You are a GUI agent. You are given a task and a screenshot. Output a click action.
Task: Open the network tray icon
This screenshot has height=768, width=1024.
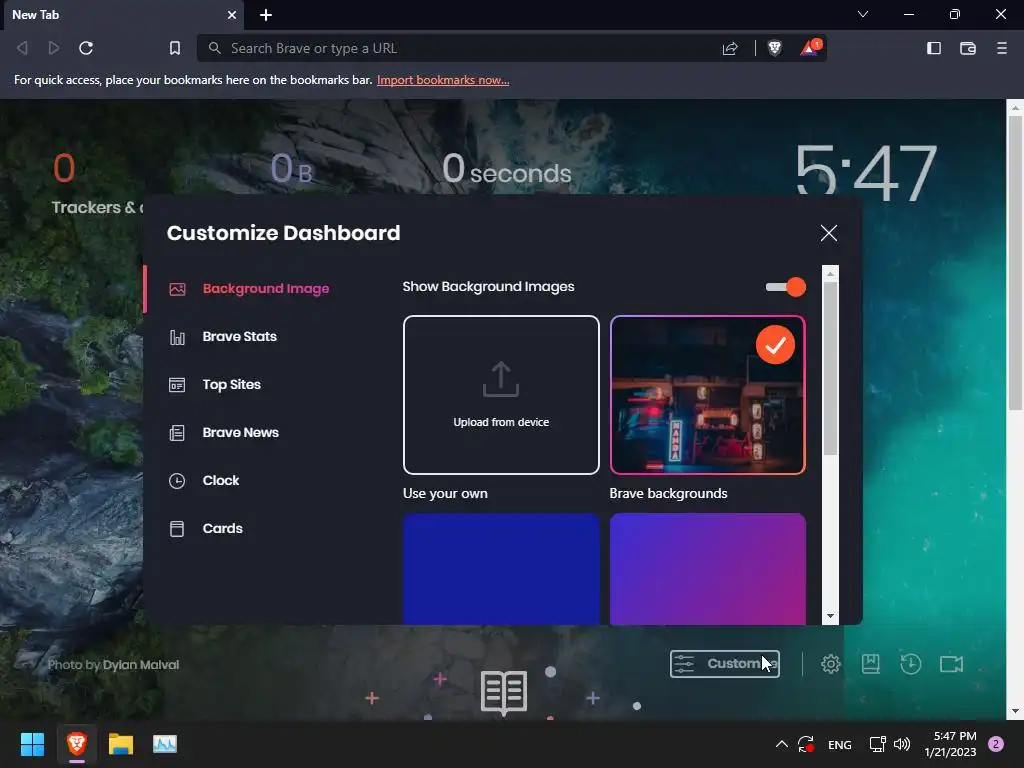[877, 744]
